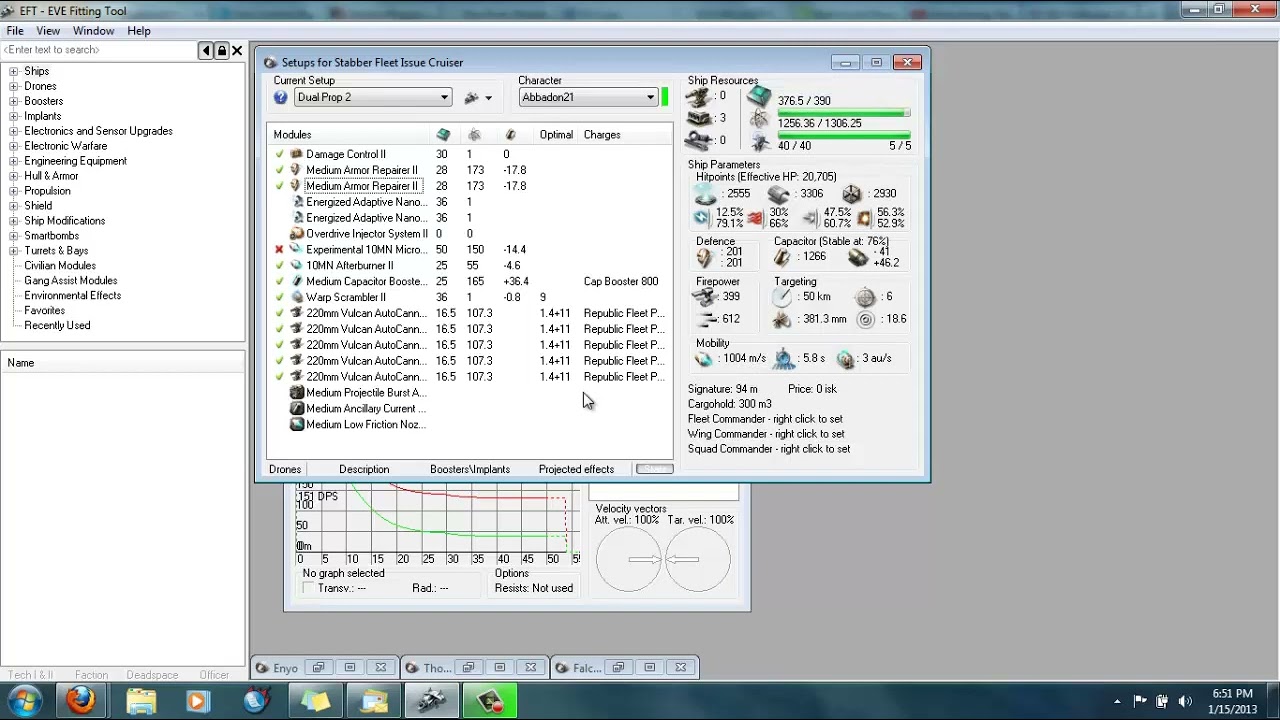Screen dimensions: 1280x720
Task: Click the Medium Projectile Burst rig icon
Action: click(x=297, y=393)
